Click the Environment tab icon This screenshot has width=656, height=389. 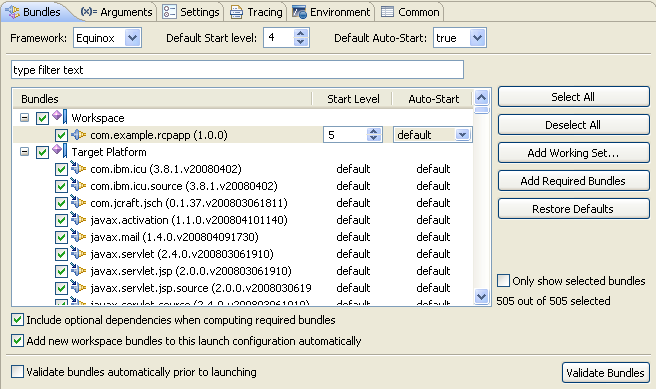pyautogui.click(x=299, y=12)
